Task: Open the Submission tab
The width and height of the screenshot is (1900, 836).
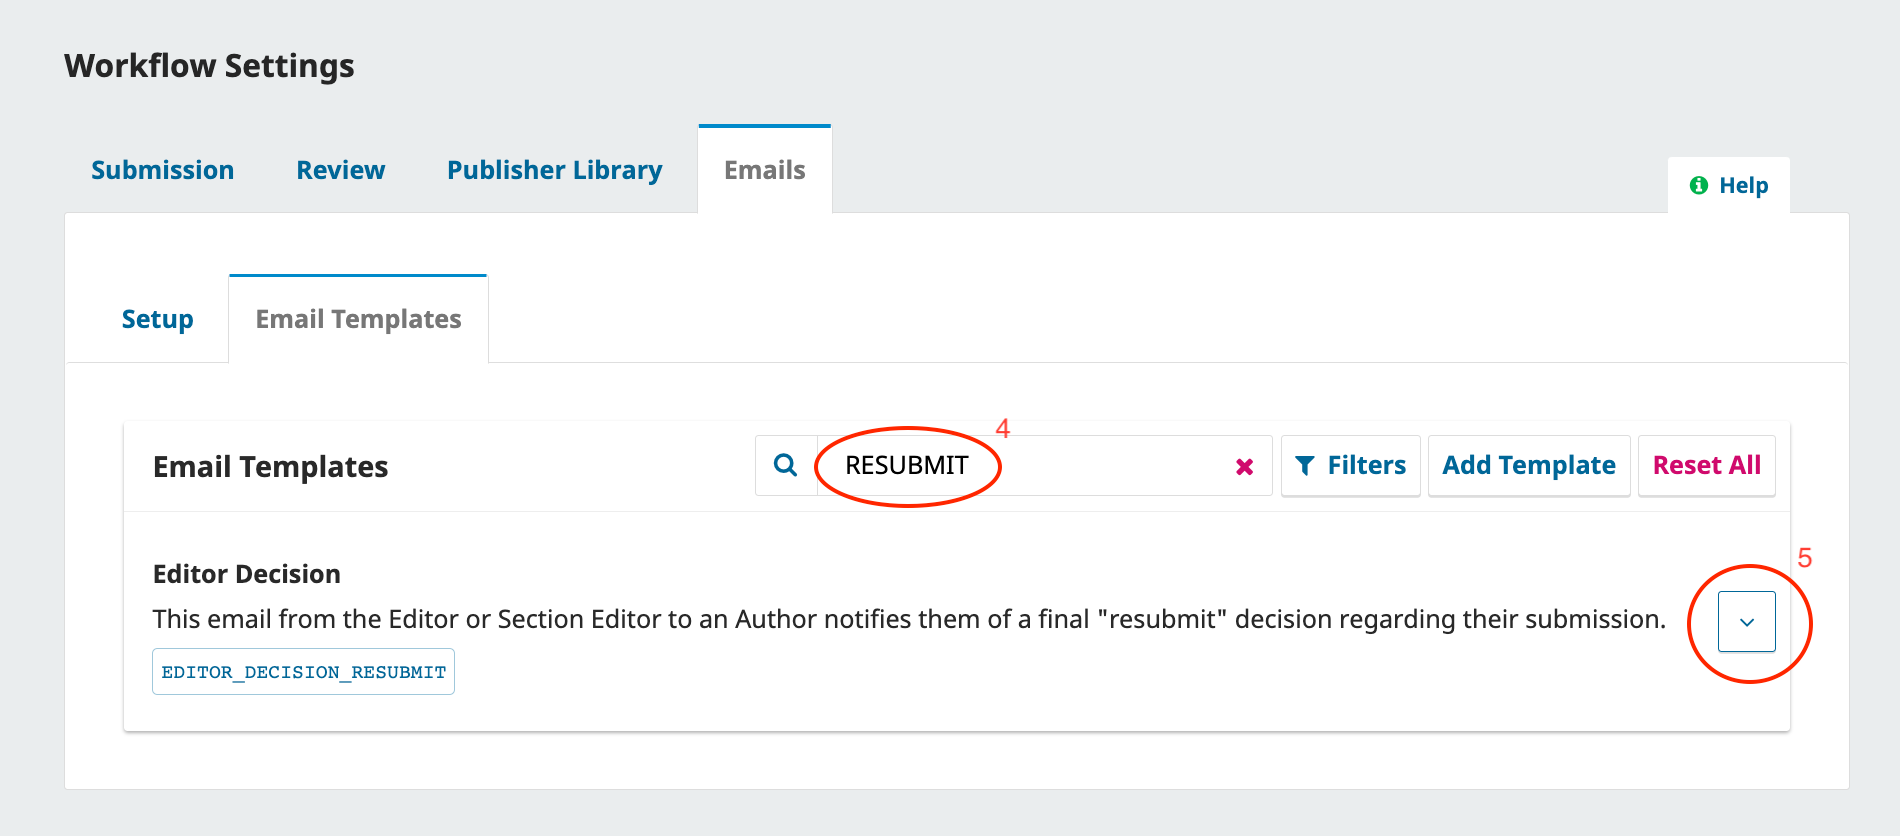Action: point(162,170)
